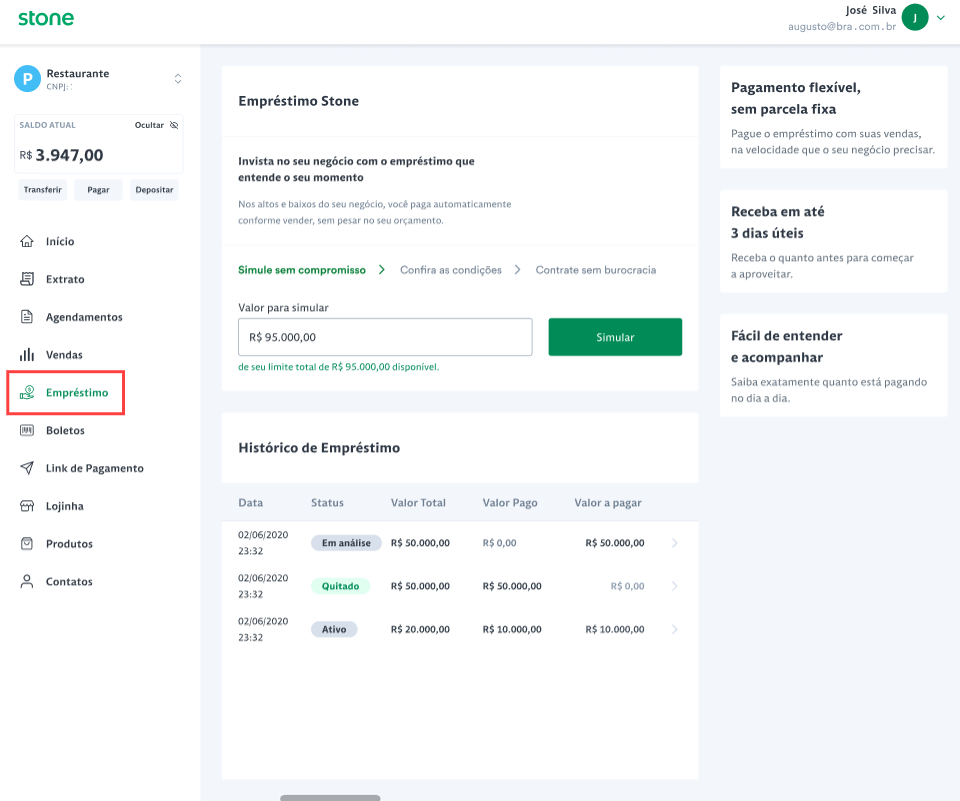The height and width of the screenshot is (801, 960).
Task: Click the José Silva user name
Action: 871,10
